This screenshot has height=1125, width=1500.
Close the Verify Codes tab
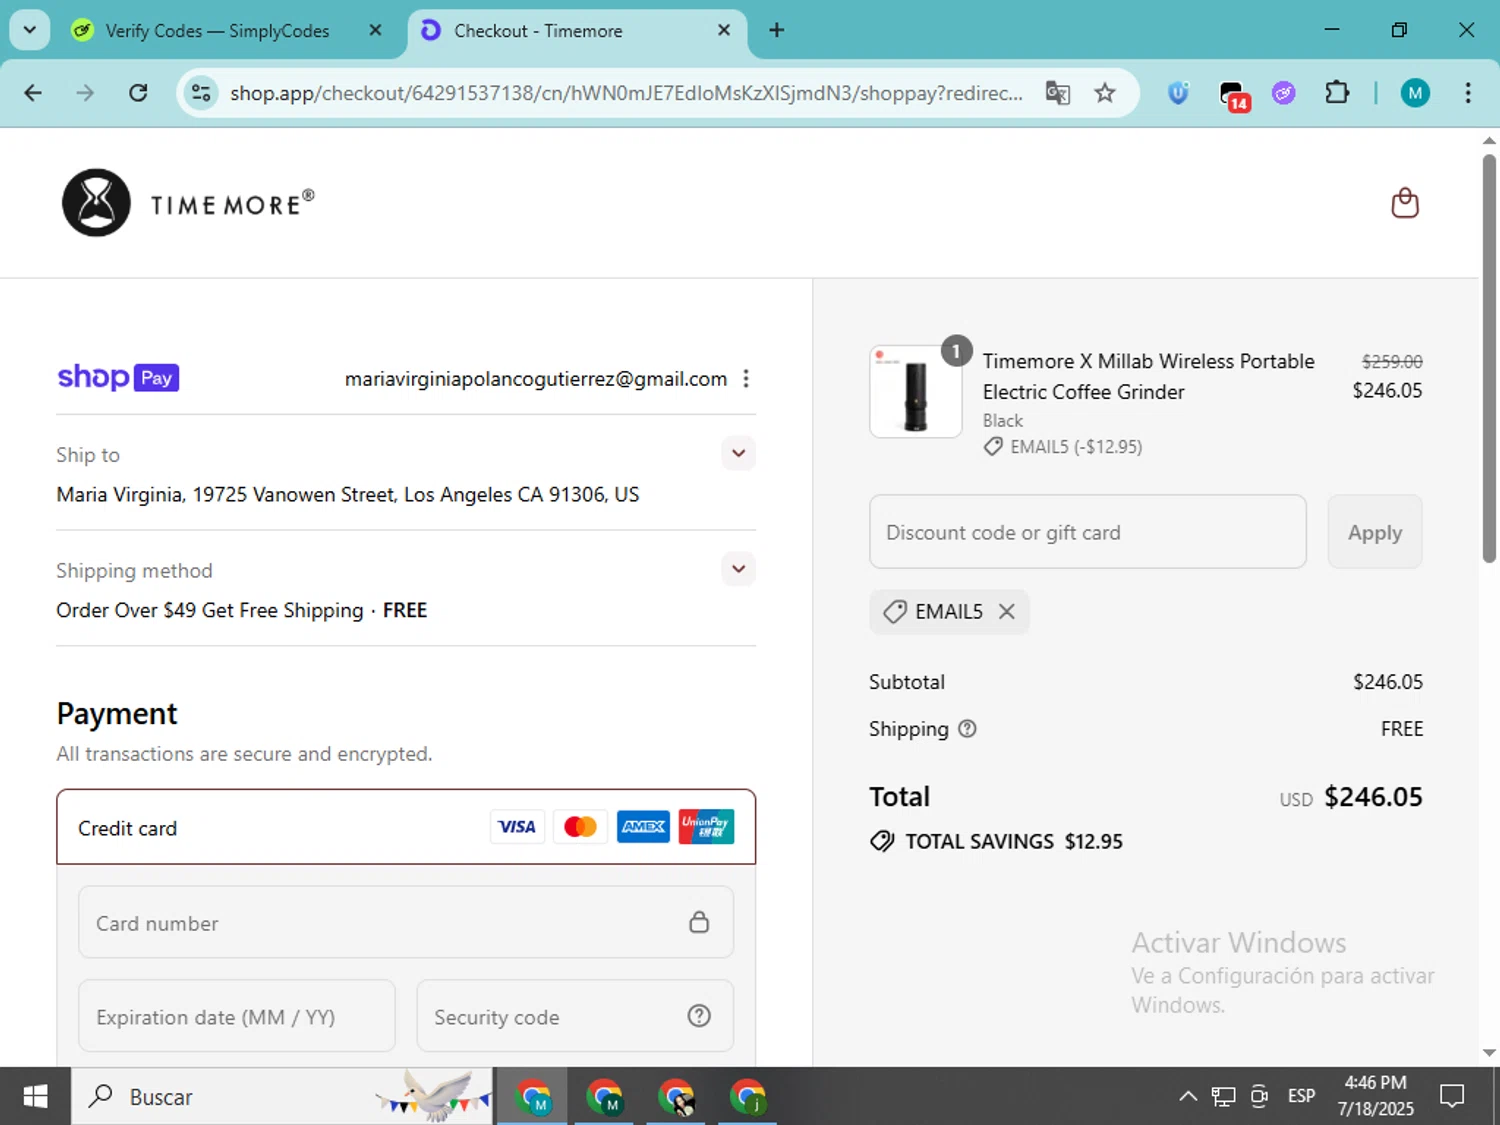[375, 30]
